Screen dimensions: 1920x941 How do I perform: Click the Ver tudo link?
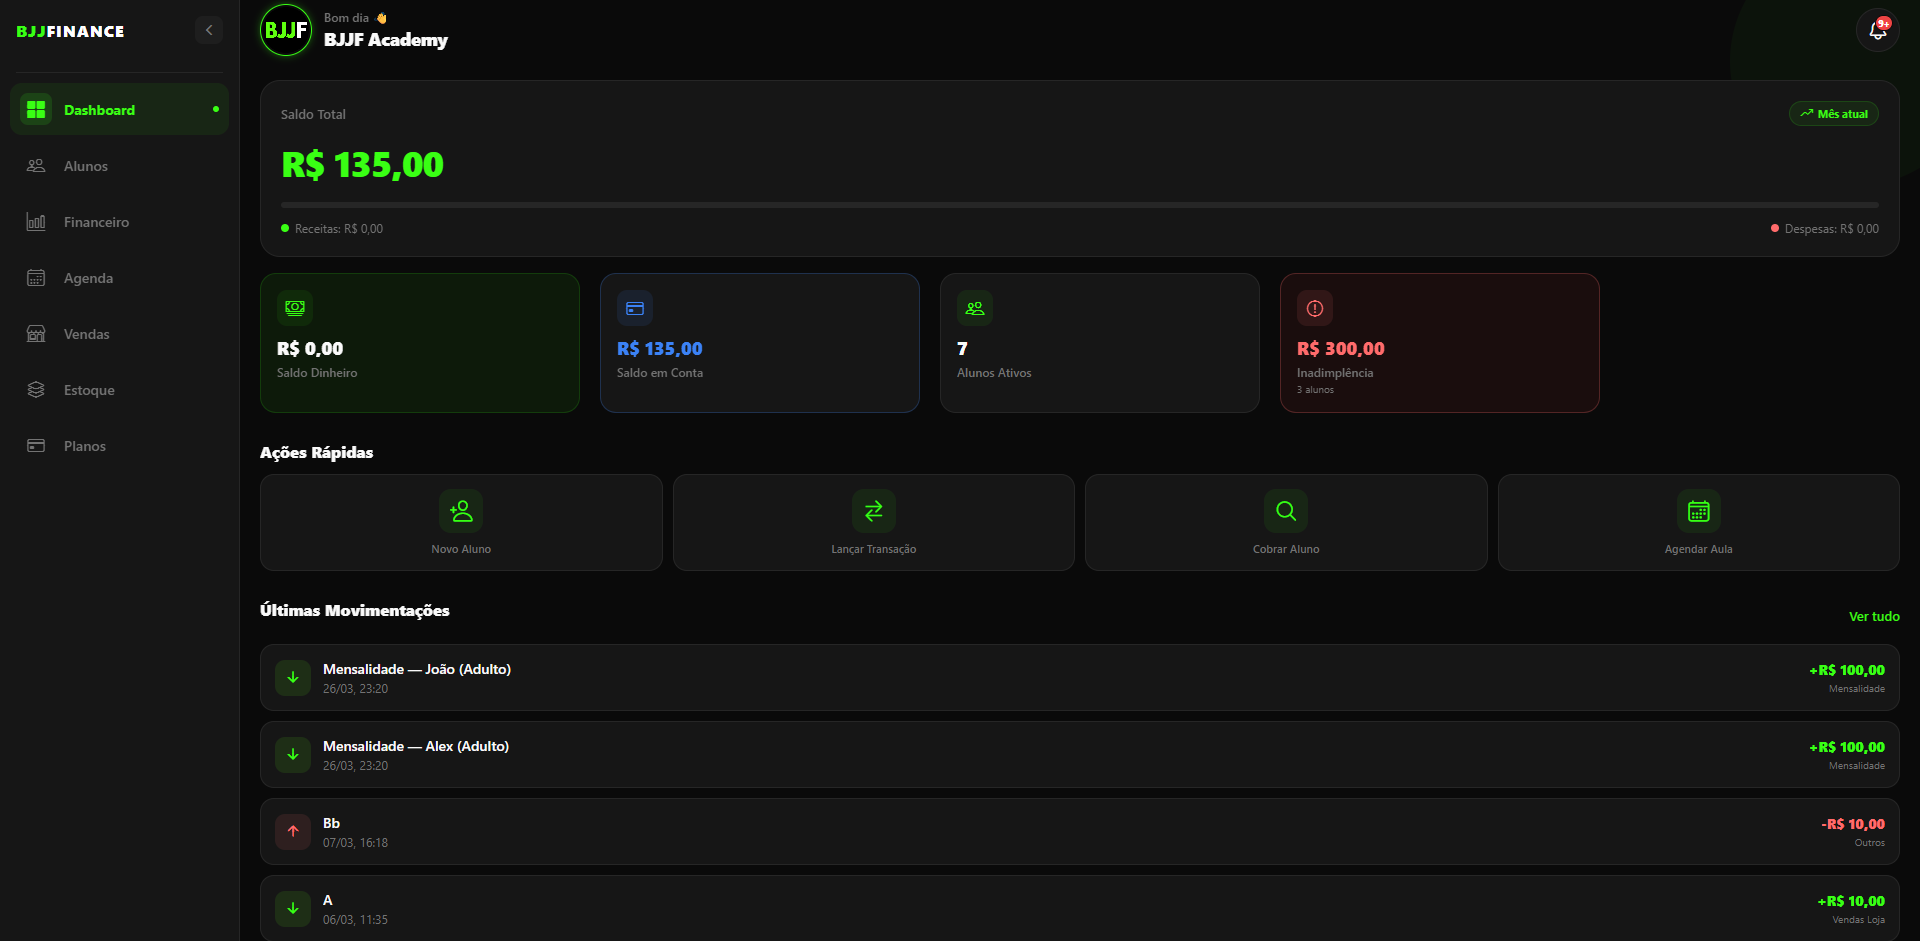[x=1874, y=616]
